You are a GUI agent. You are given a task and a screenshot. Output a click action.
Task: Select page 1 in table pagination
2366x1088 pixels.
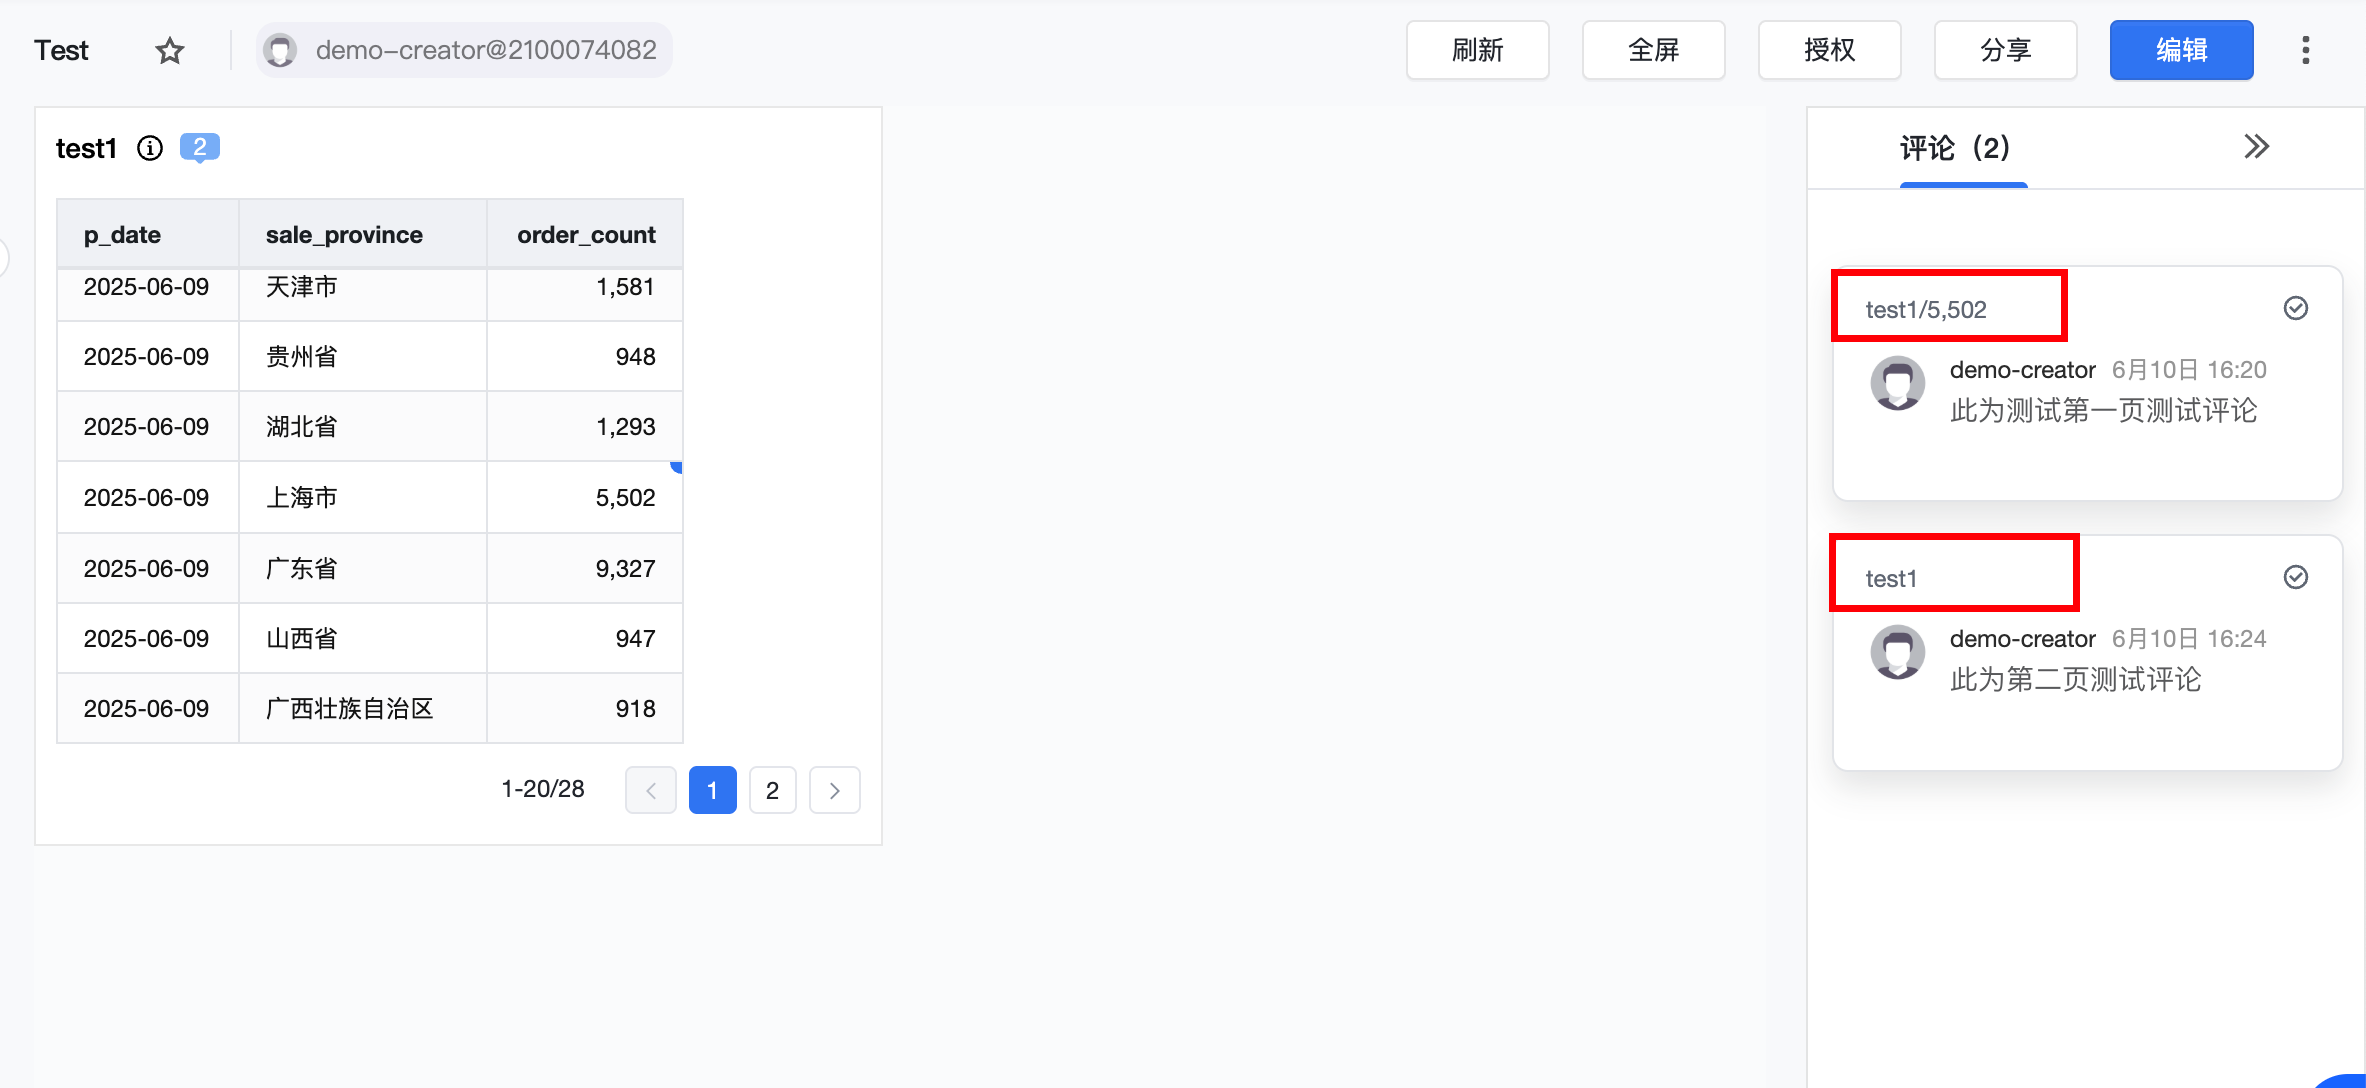713,790
